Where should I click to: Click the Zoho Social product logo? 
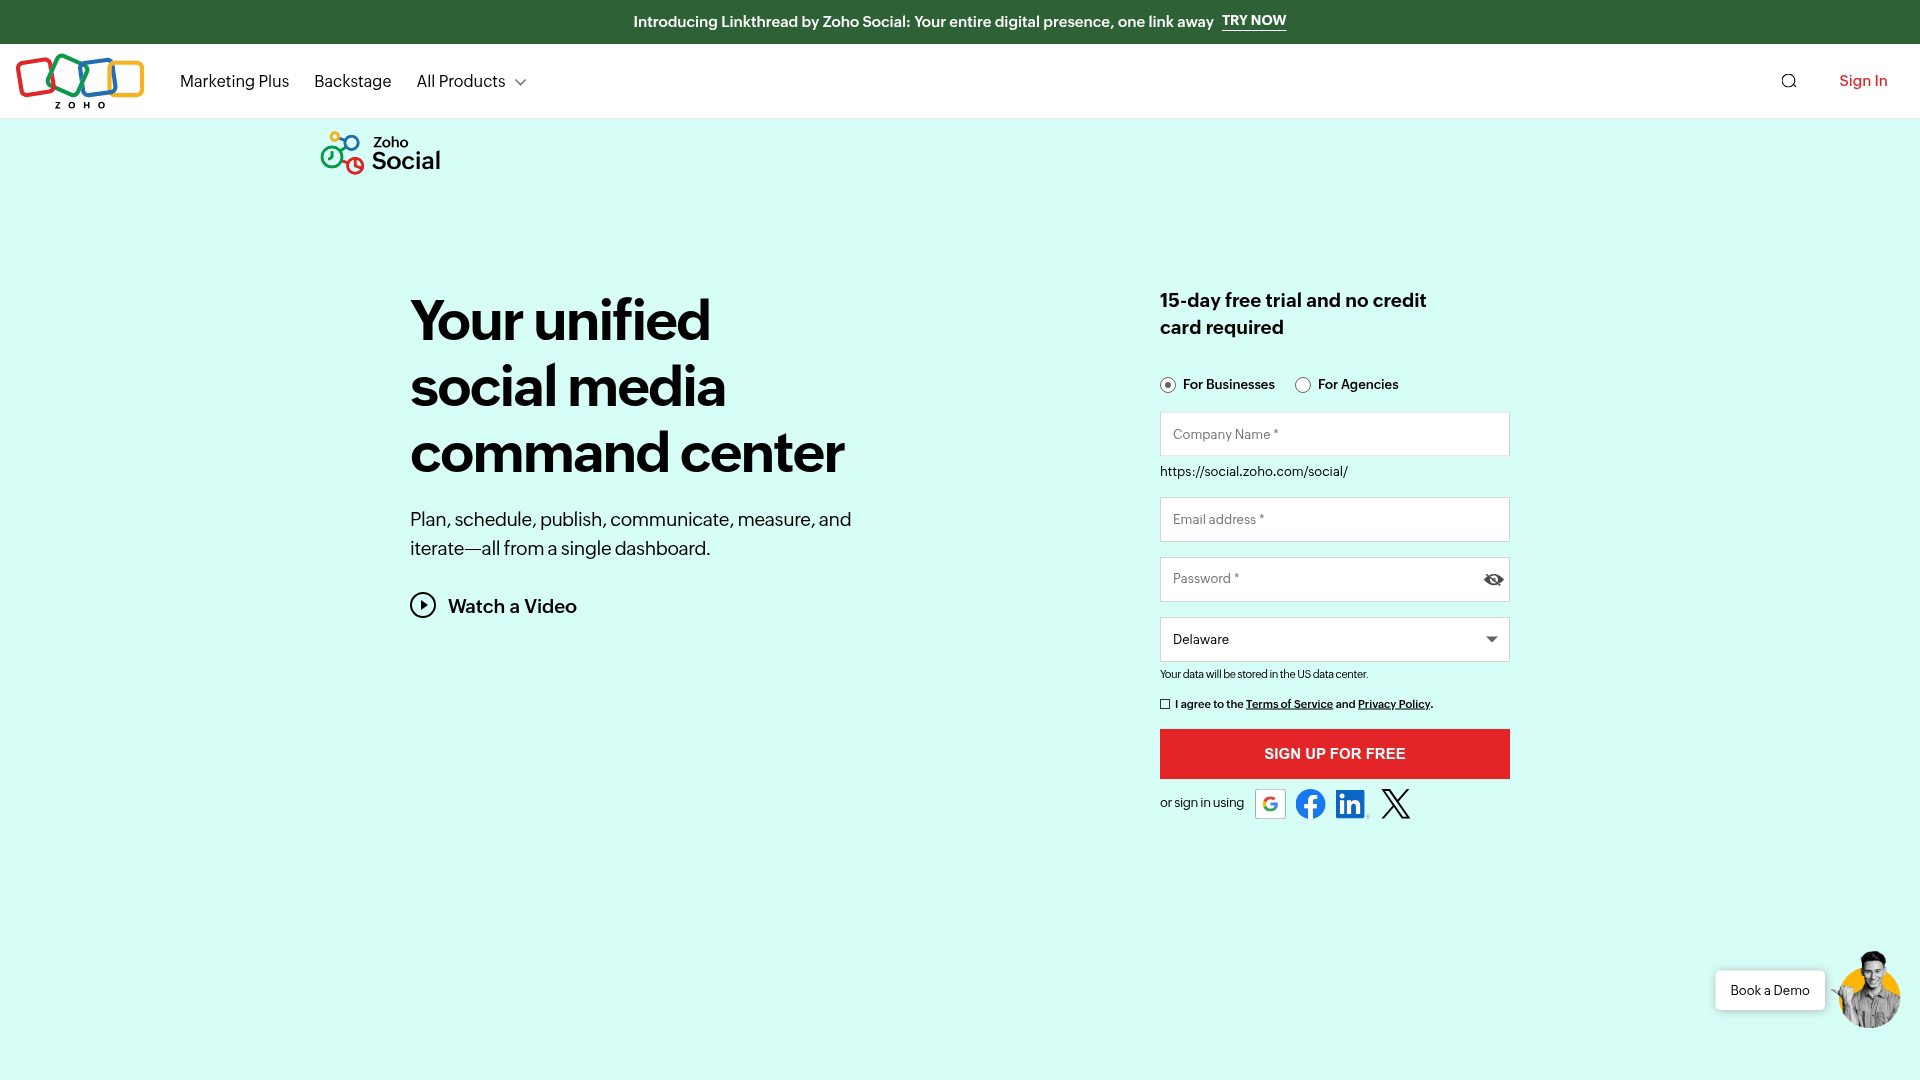point(380,152)
